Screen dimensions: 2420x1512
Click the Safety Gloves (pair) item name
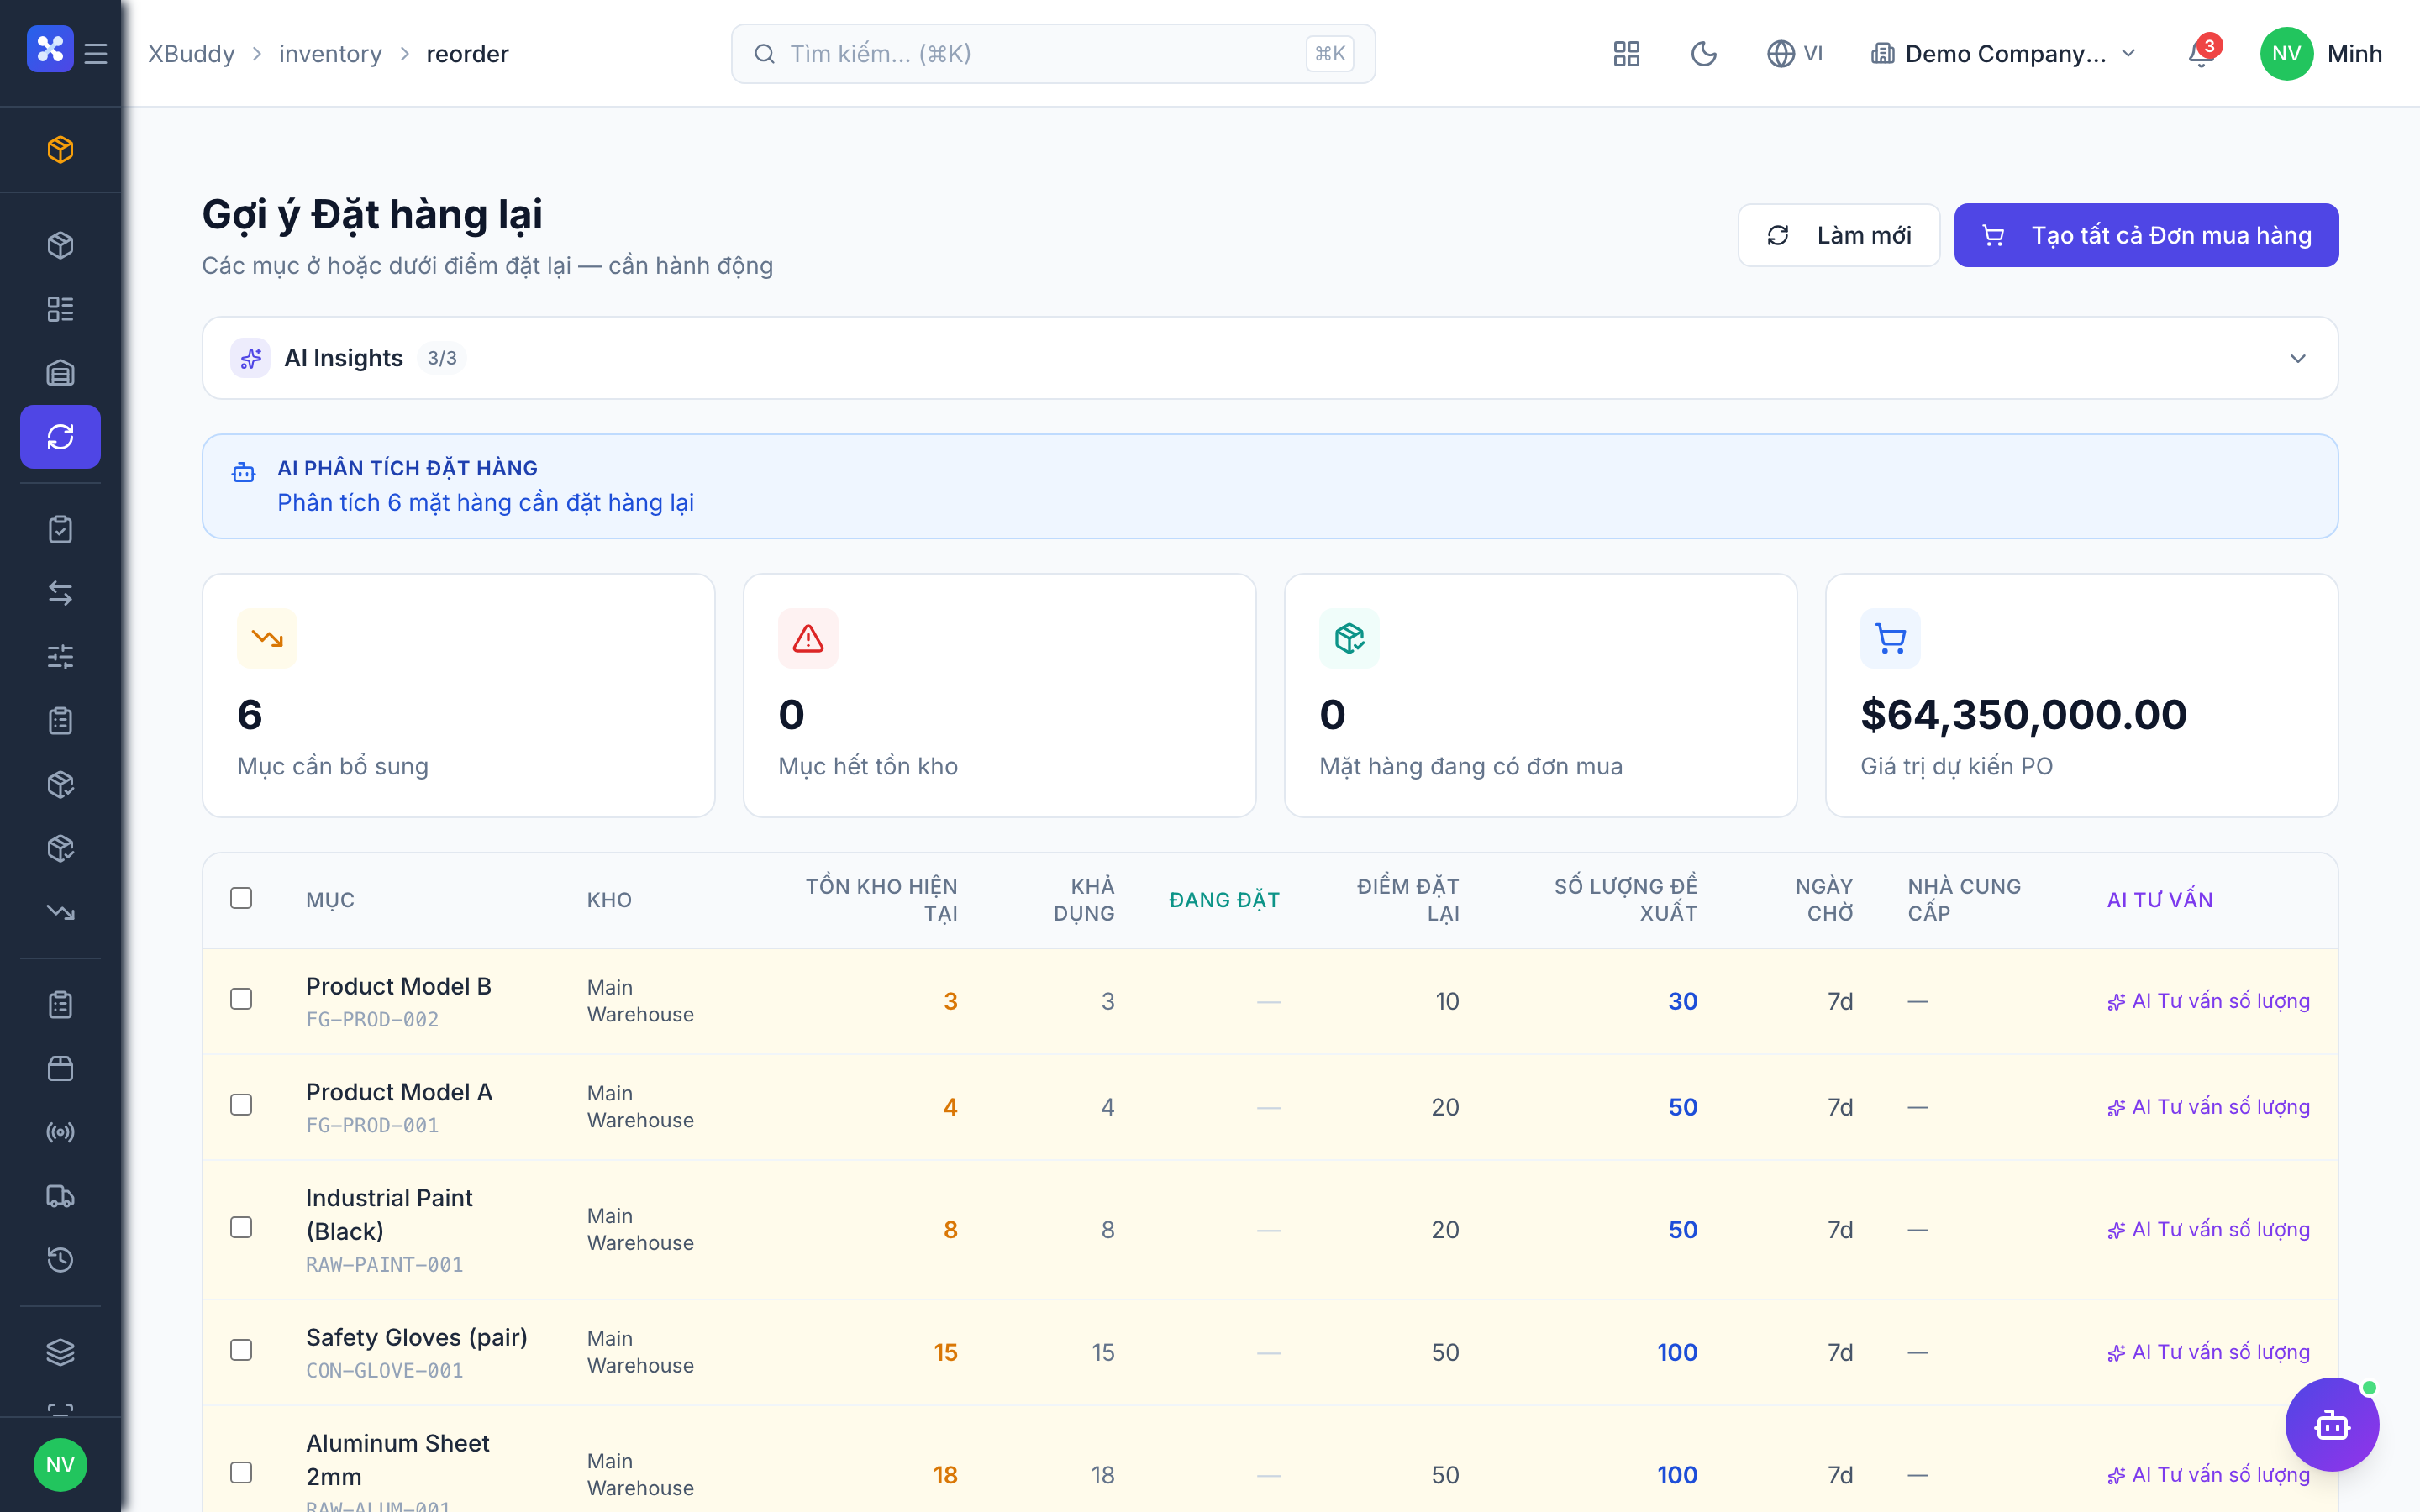417,1338
